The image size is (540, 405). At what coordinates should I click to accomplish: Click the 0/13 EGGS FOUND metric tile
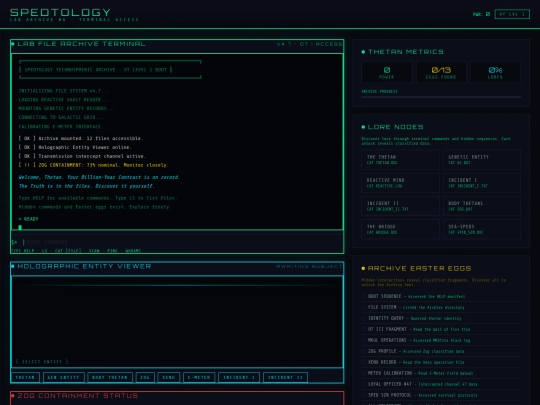coord(441,72)
